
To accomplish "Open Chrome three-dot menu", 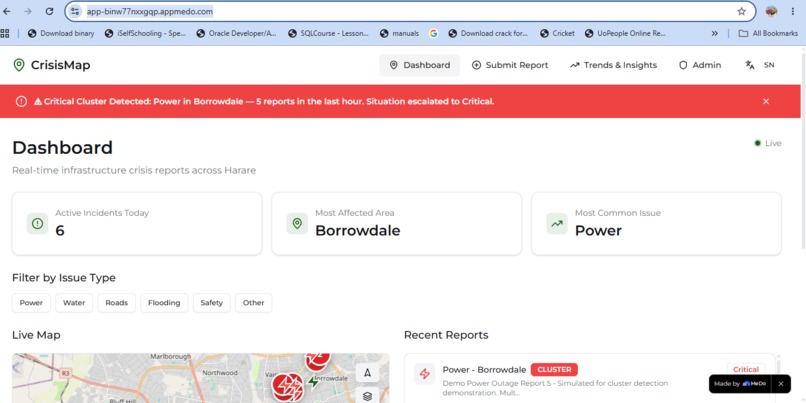I will tap(793, 11).
